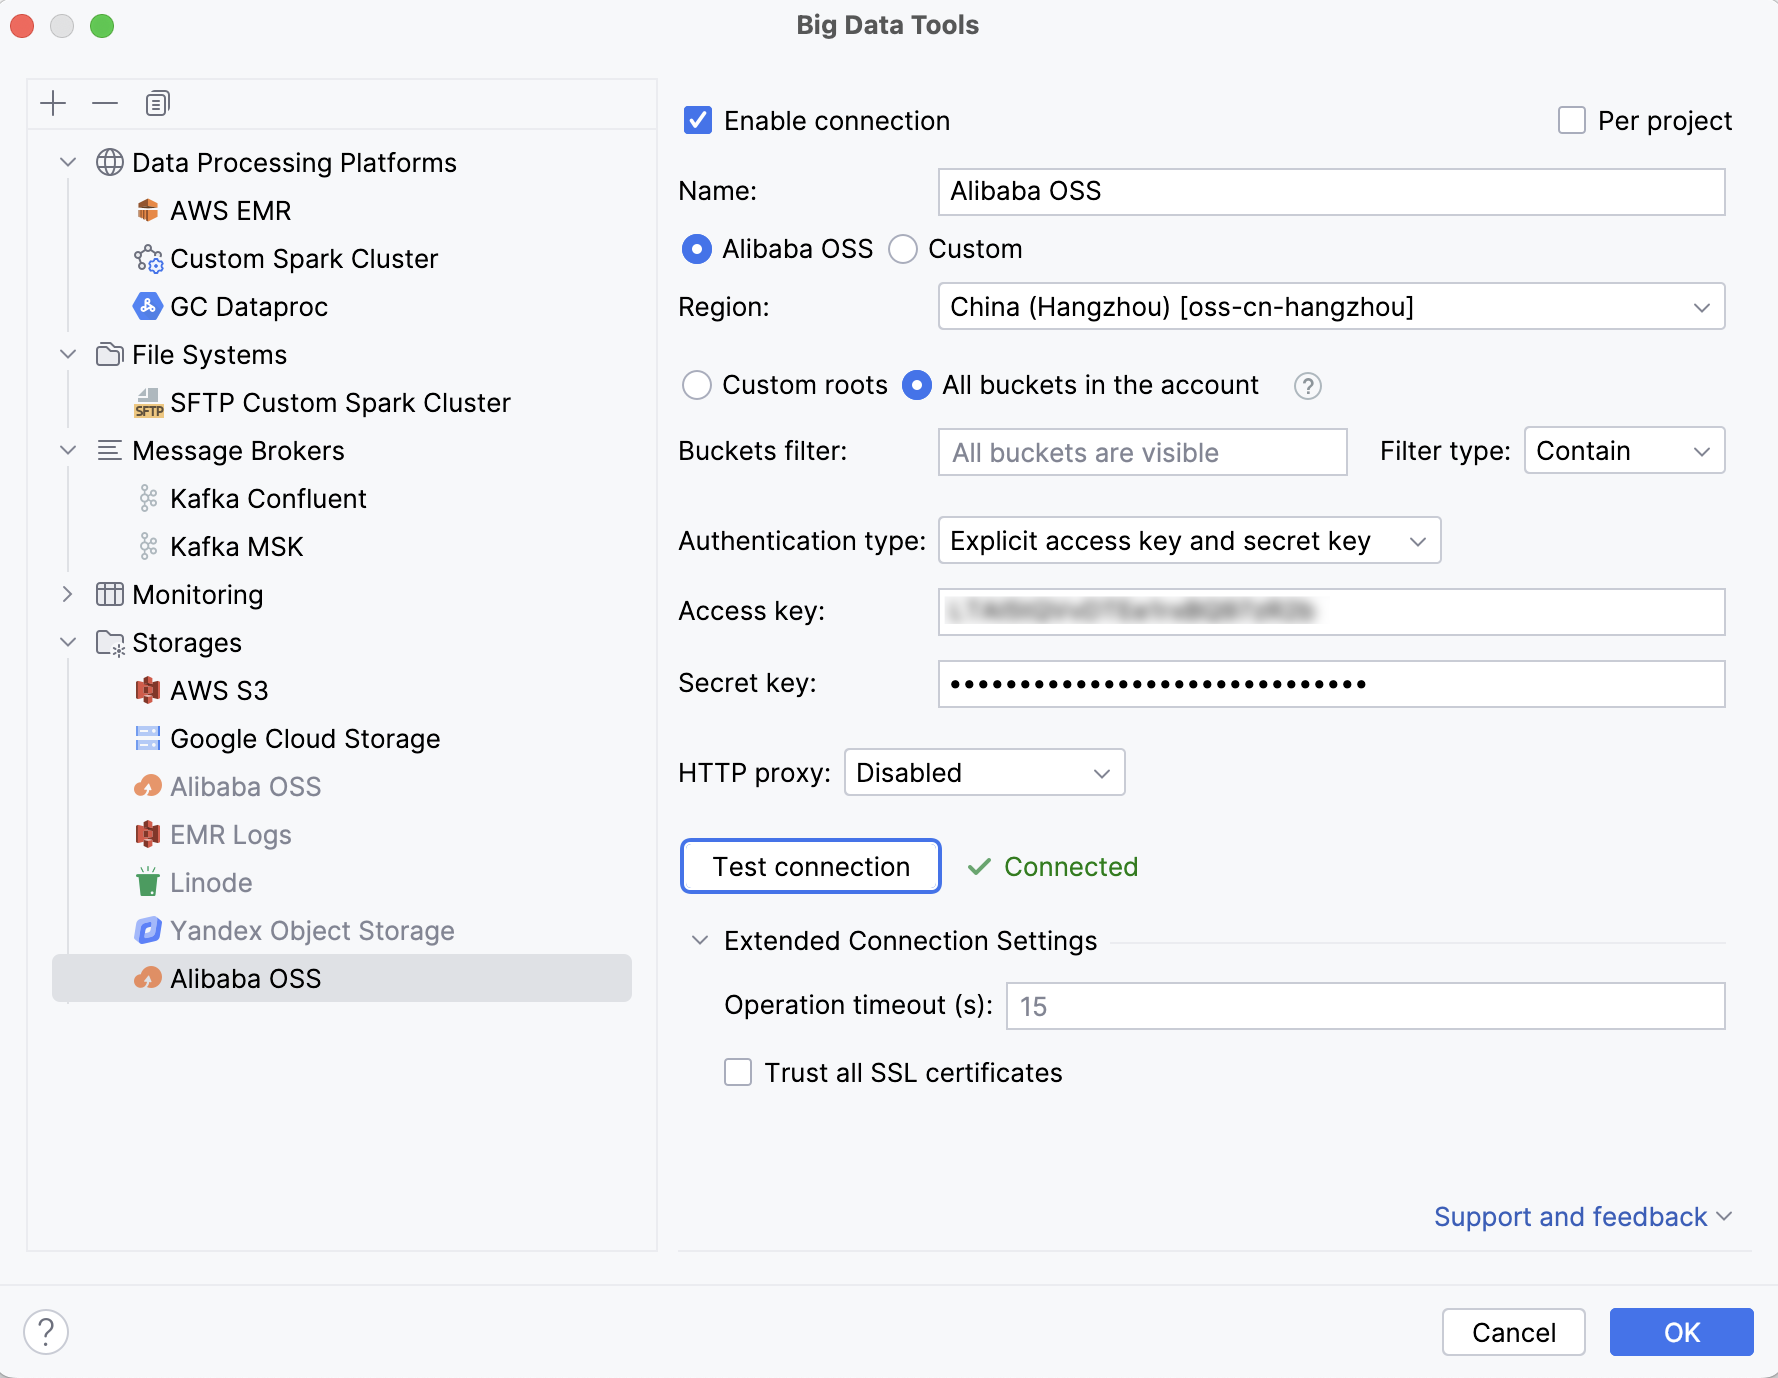The width and height of the screenshot is (1778, 1378).
Task: Click the copy connection icon in toolbar
Action: coord(157,103)
